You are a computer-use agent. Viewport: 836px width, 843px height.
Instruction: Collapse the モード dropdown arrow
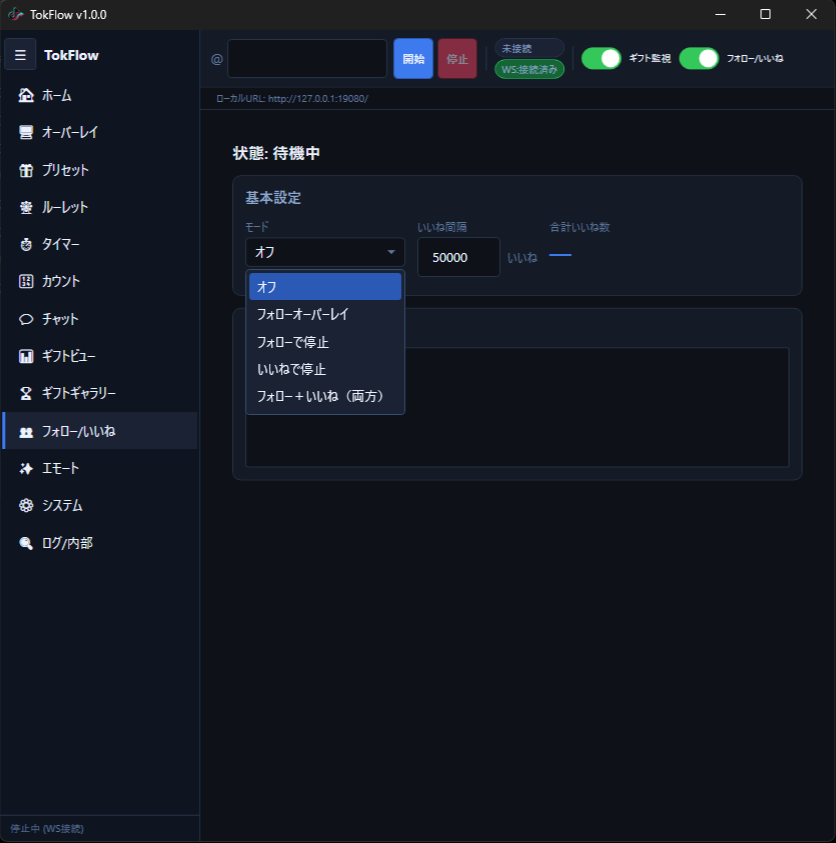coord(391,252)
